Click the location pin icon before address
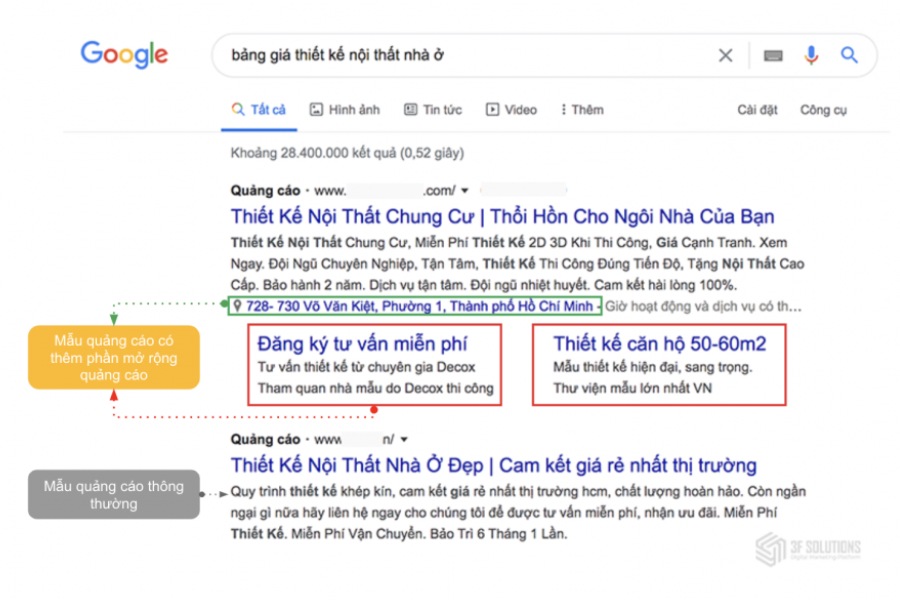900x600 pixels. tap(236, 306)
